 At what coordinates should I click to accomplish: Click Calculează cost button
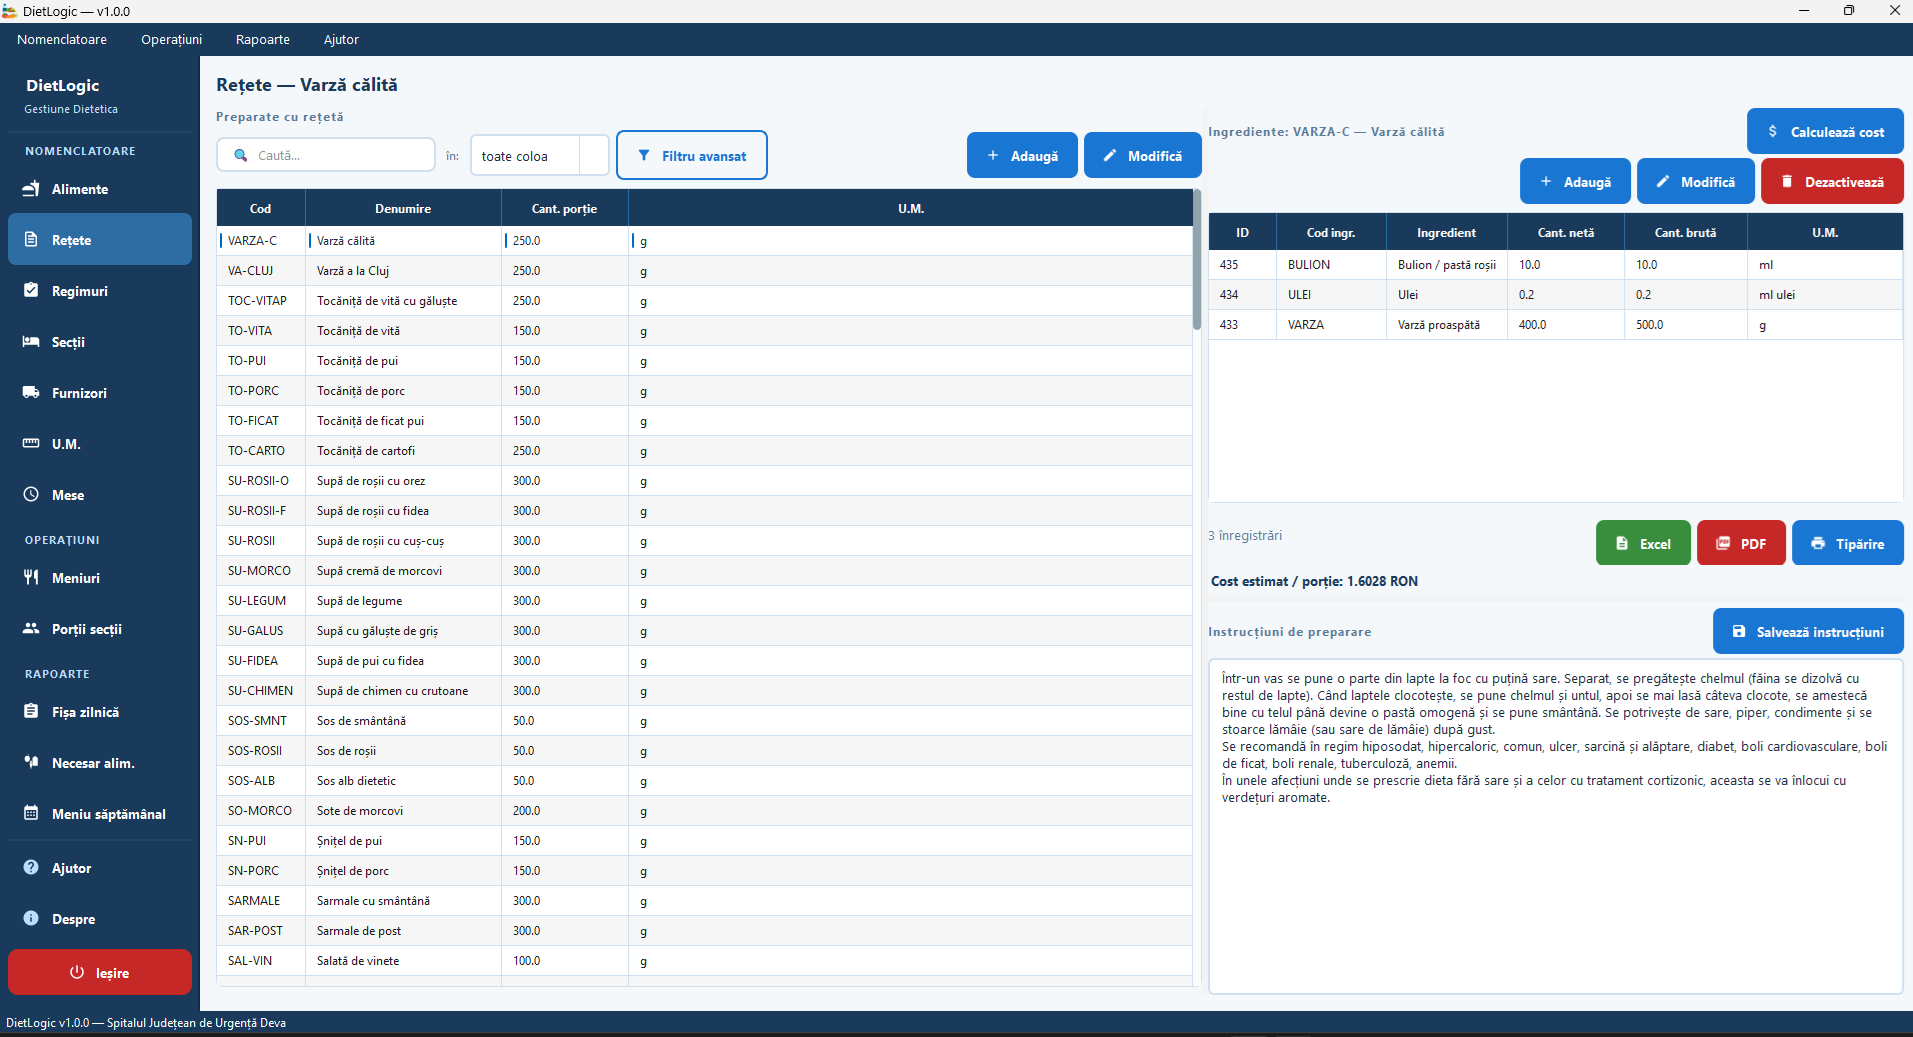coord(1825,131)
